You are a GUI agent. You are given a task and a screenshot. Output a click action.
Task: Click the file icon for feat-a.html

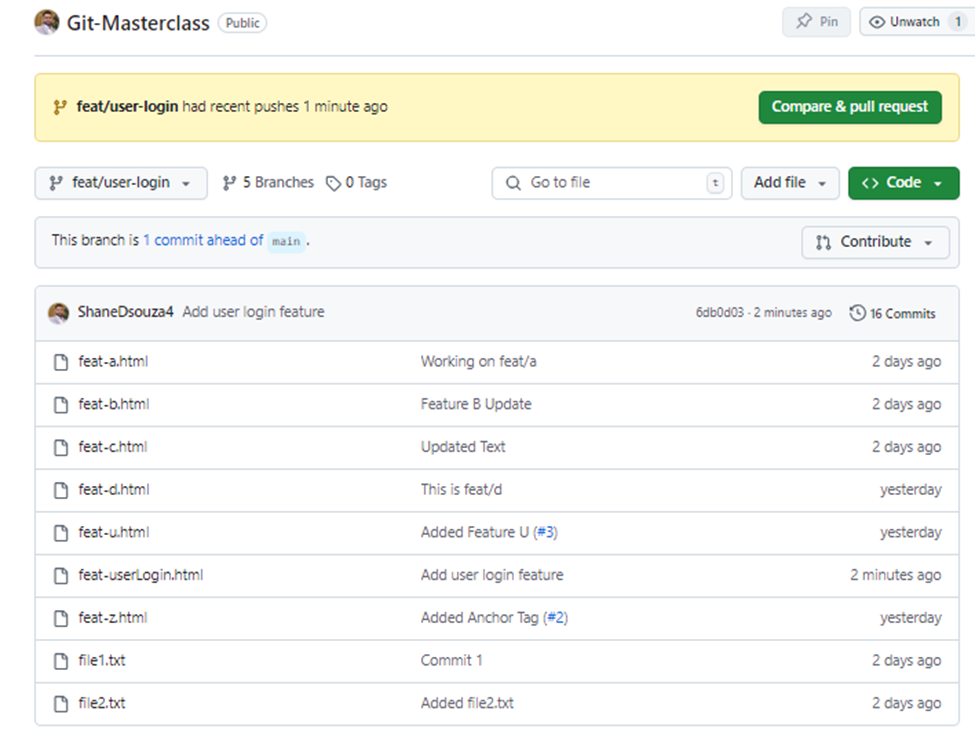tap(61, 362)
